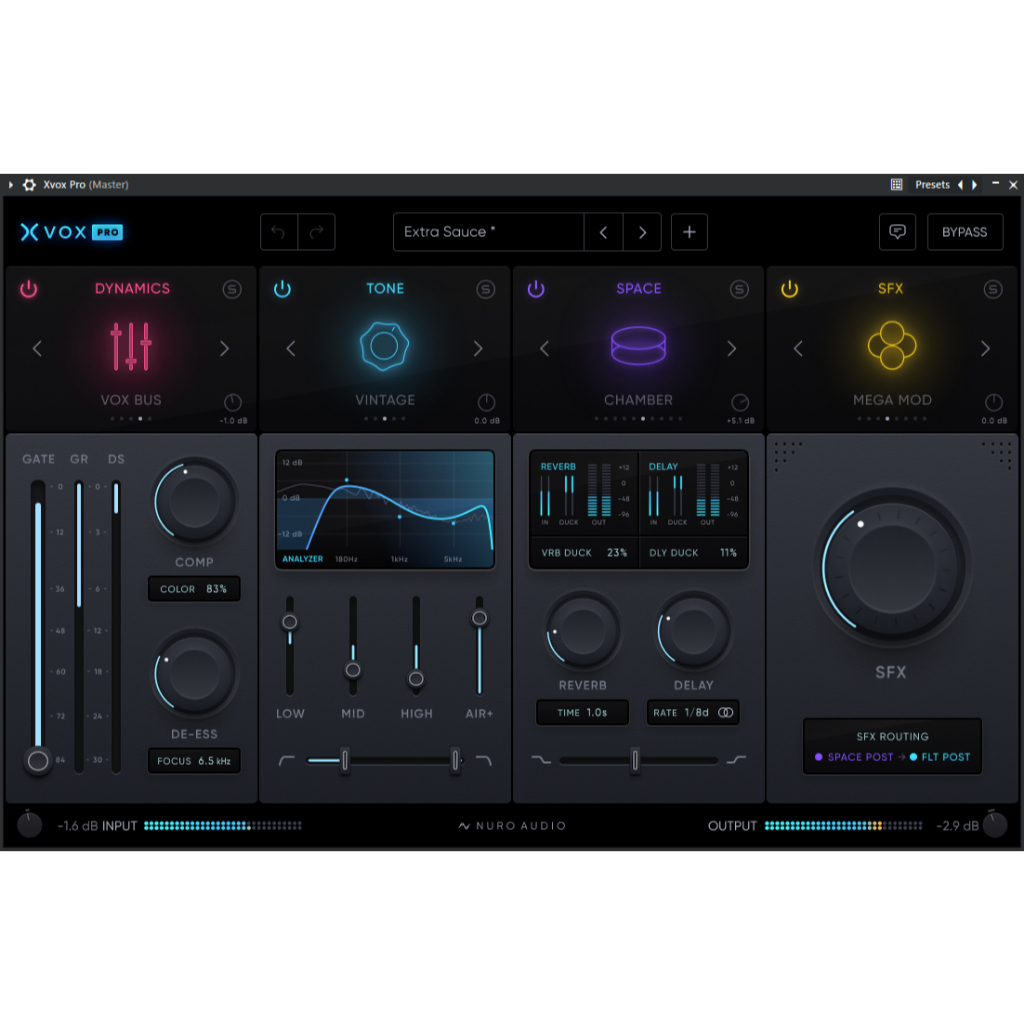
Task: Click the Mega Mod circles icon
Action: (x=892, y=345)
